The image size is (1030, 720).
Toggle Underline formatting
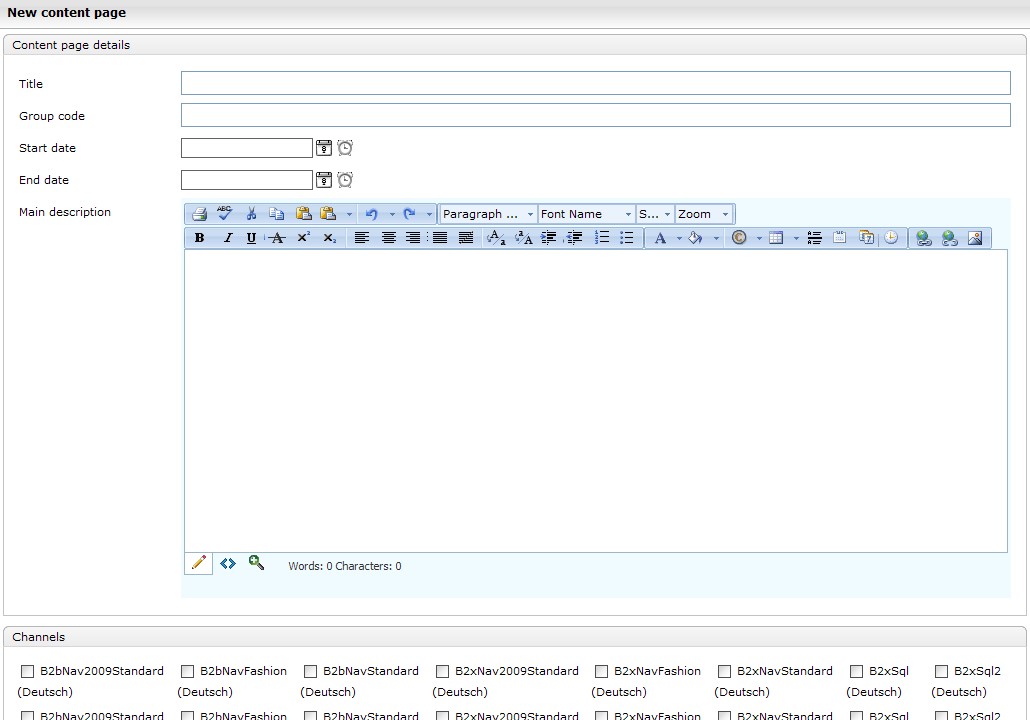click(x=251, y=238)
